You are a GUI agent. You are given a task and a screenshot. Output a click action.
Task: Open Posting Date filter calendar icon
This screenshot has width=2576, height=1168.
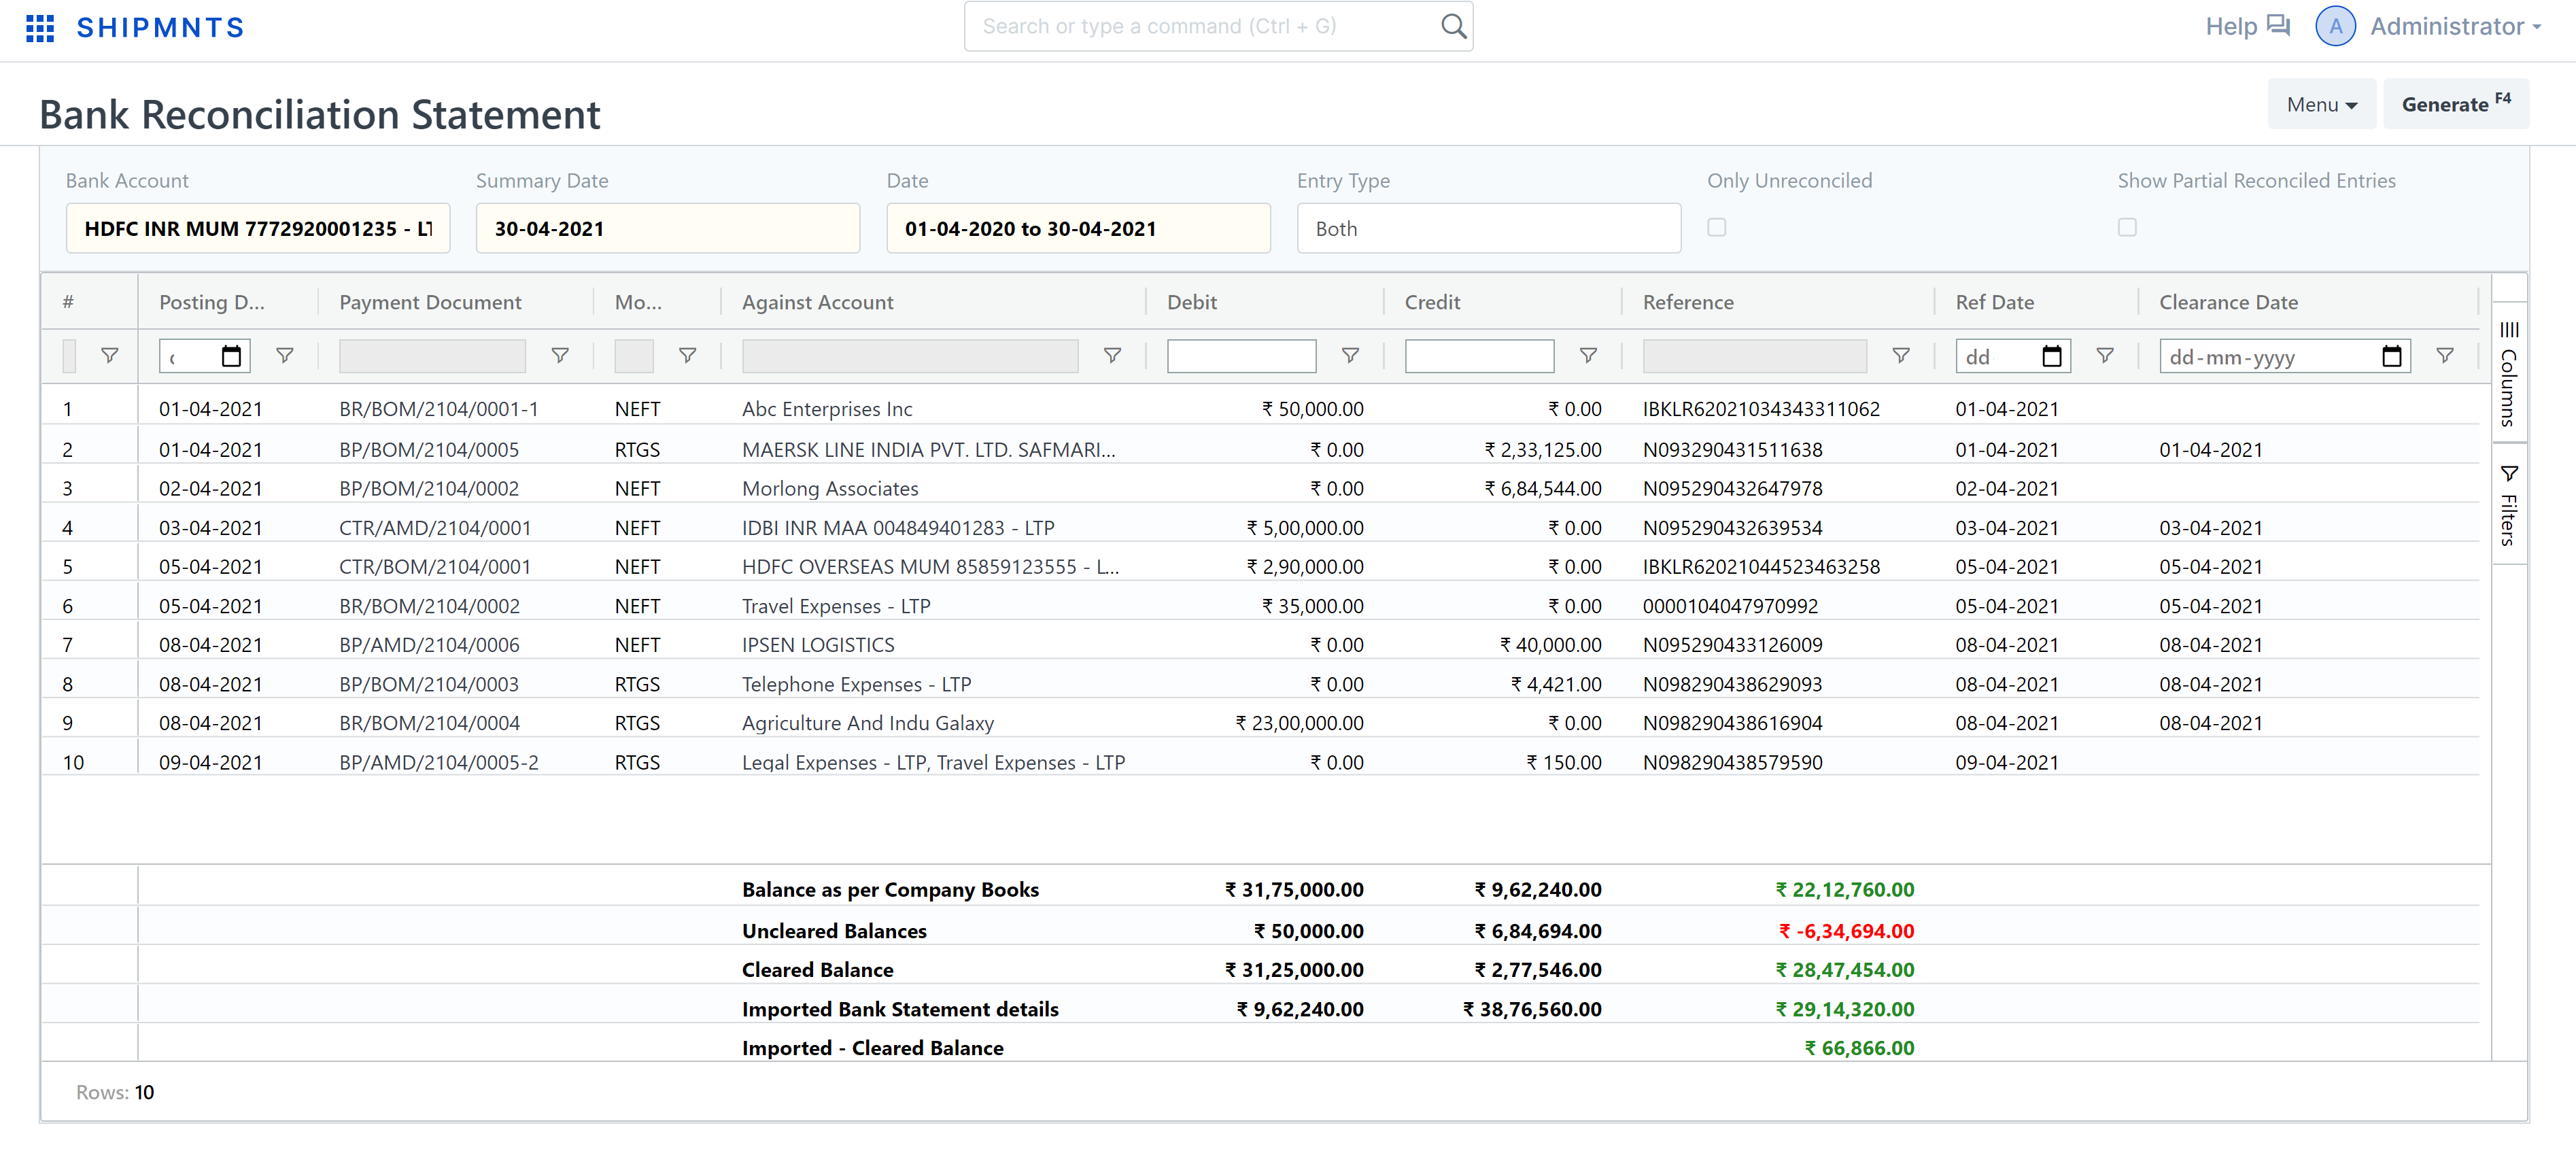click(231, 356)
